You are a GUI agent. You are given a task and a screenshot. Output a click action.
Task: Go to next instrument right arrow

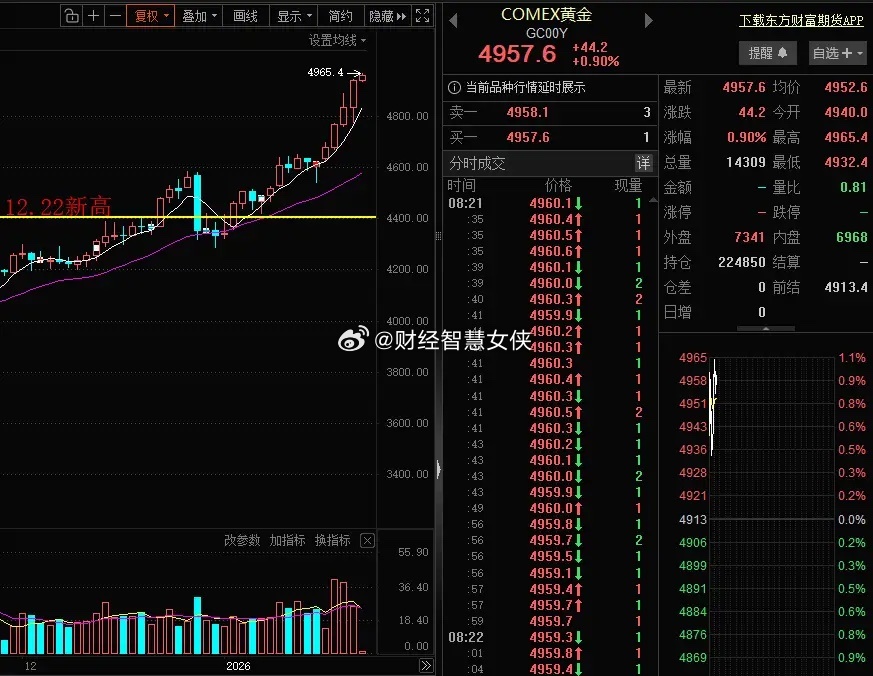648,21
